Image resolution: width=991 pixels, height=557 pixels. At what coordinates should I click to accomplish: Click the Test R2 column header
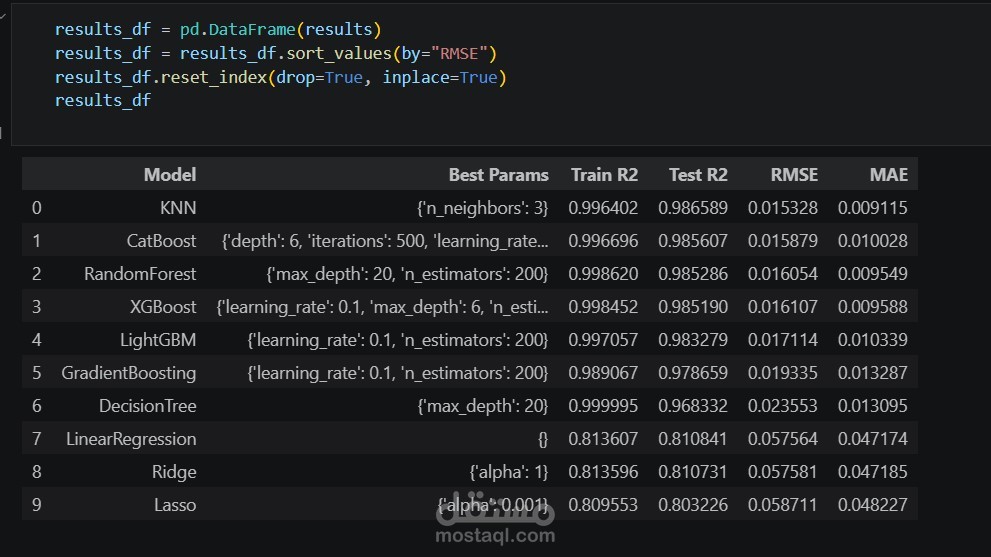698,174
